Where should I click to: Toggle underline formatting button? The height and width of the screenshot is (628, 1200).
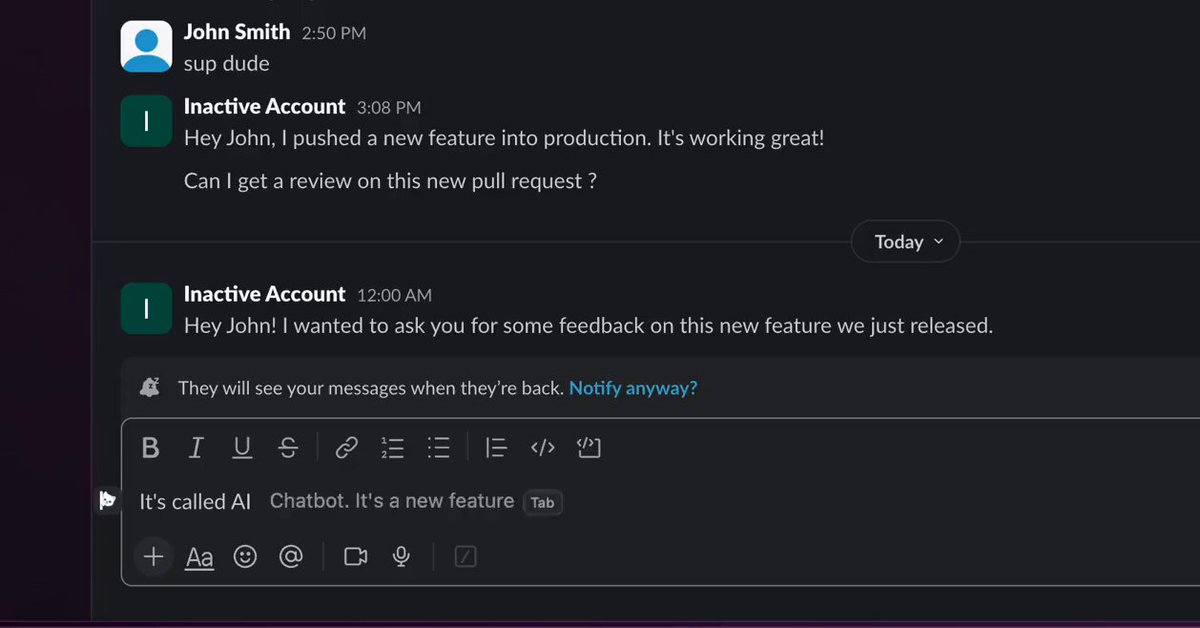(242, 448)
